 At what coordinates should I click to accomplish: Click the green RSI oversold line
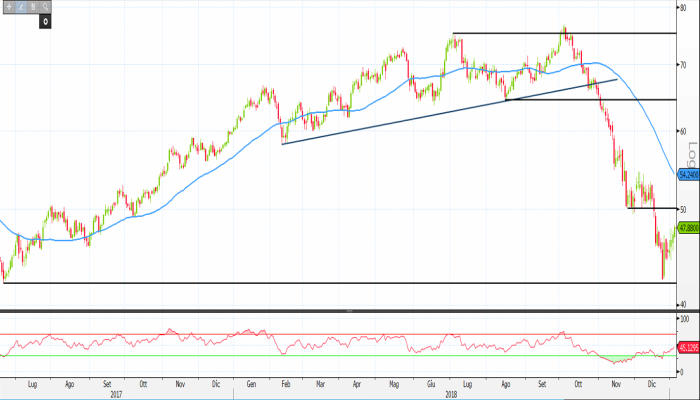click(300, 356)
